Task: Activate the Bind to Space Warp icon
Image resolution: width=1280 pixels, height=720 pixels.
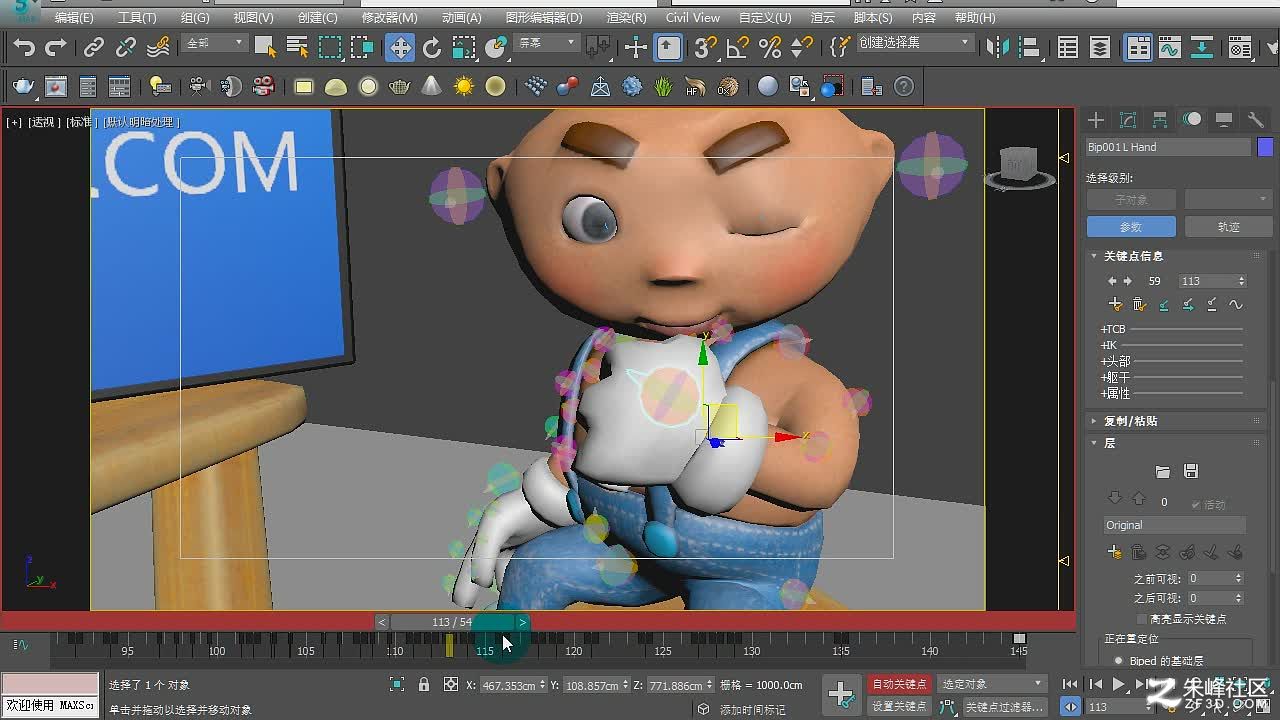Action: point(158,47)
